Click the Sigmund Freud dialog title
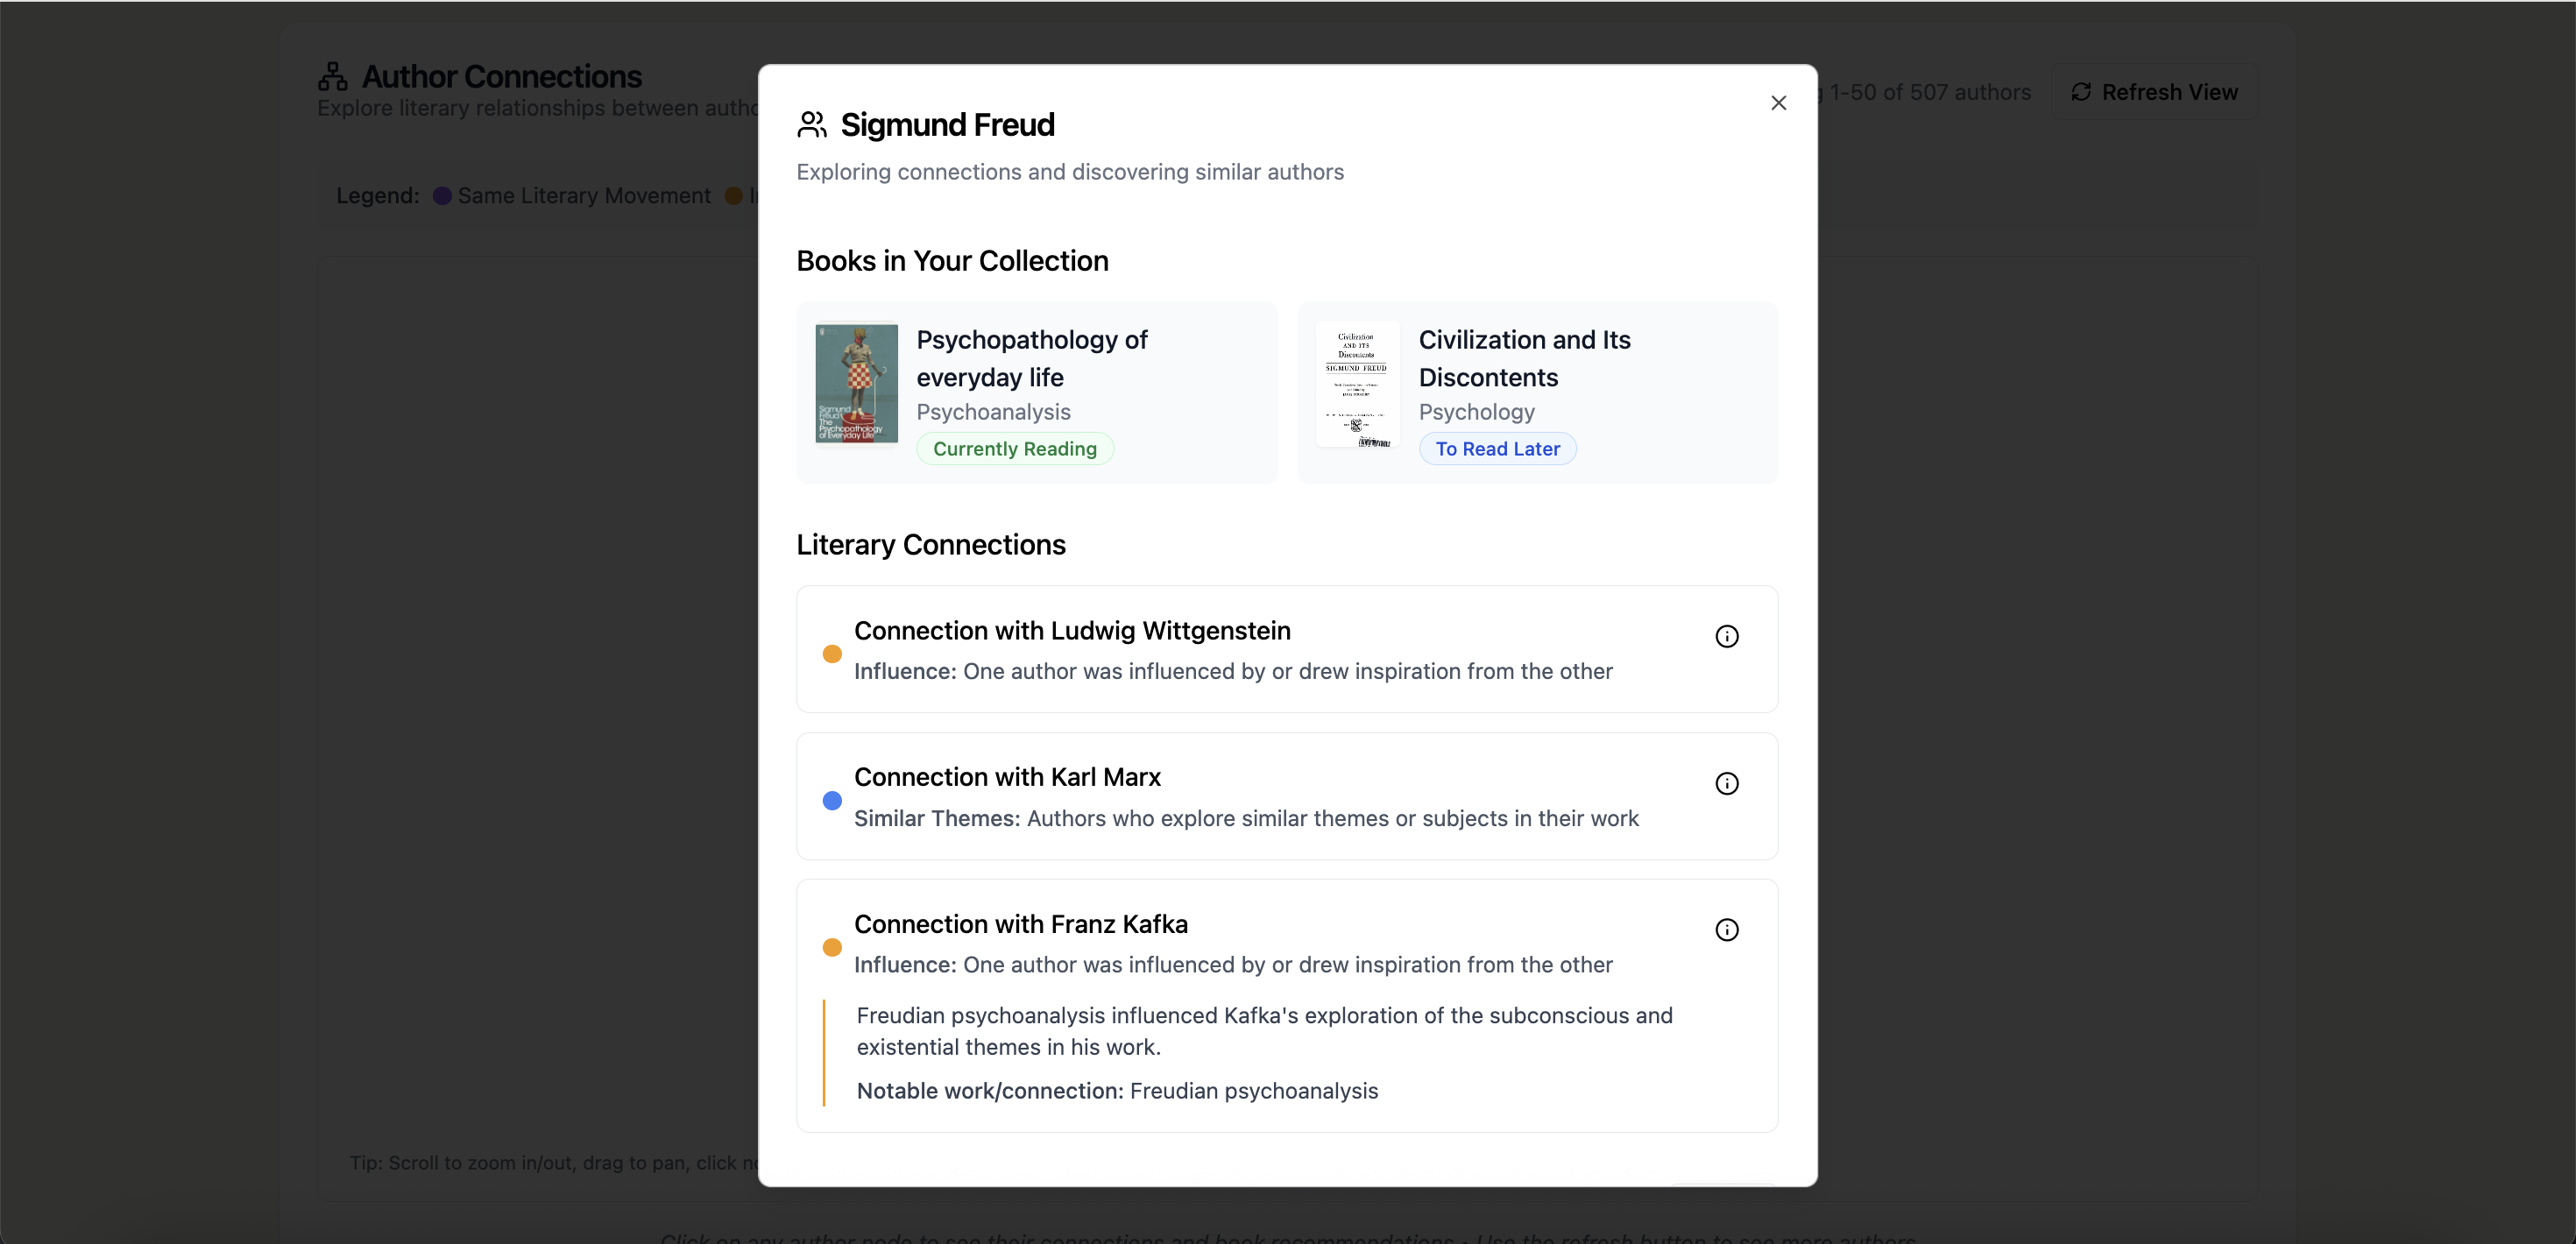The height and width of the screenshot is (1244, 2576). click(x=947, y=125)
